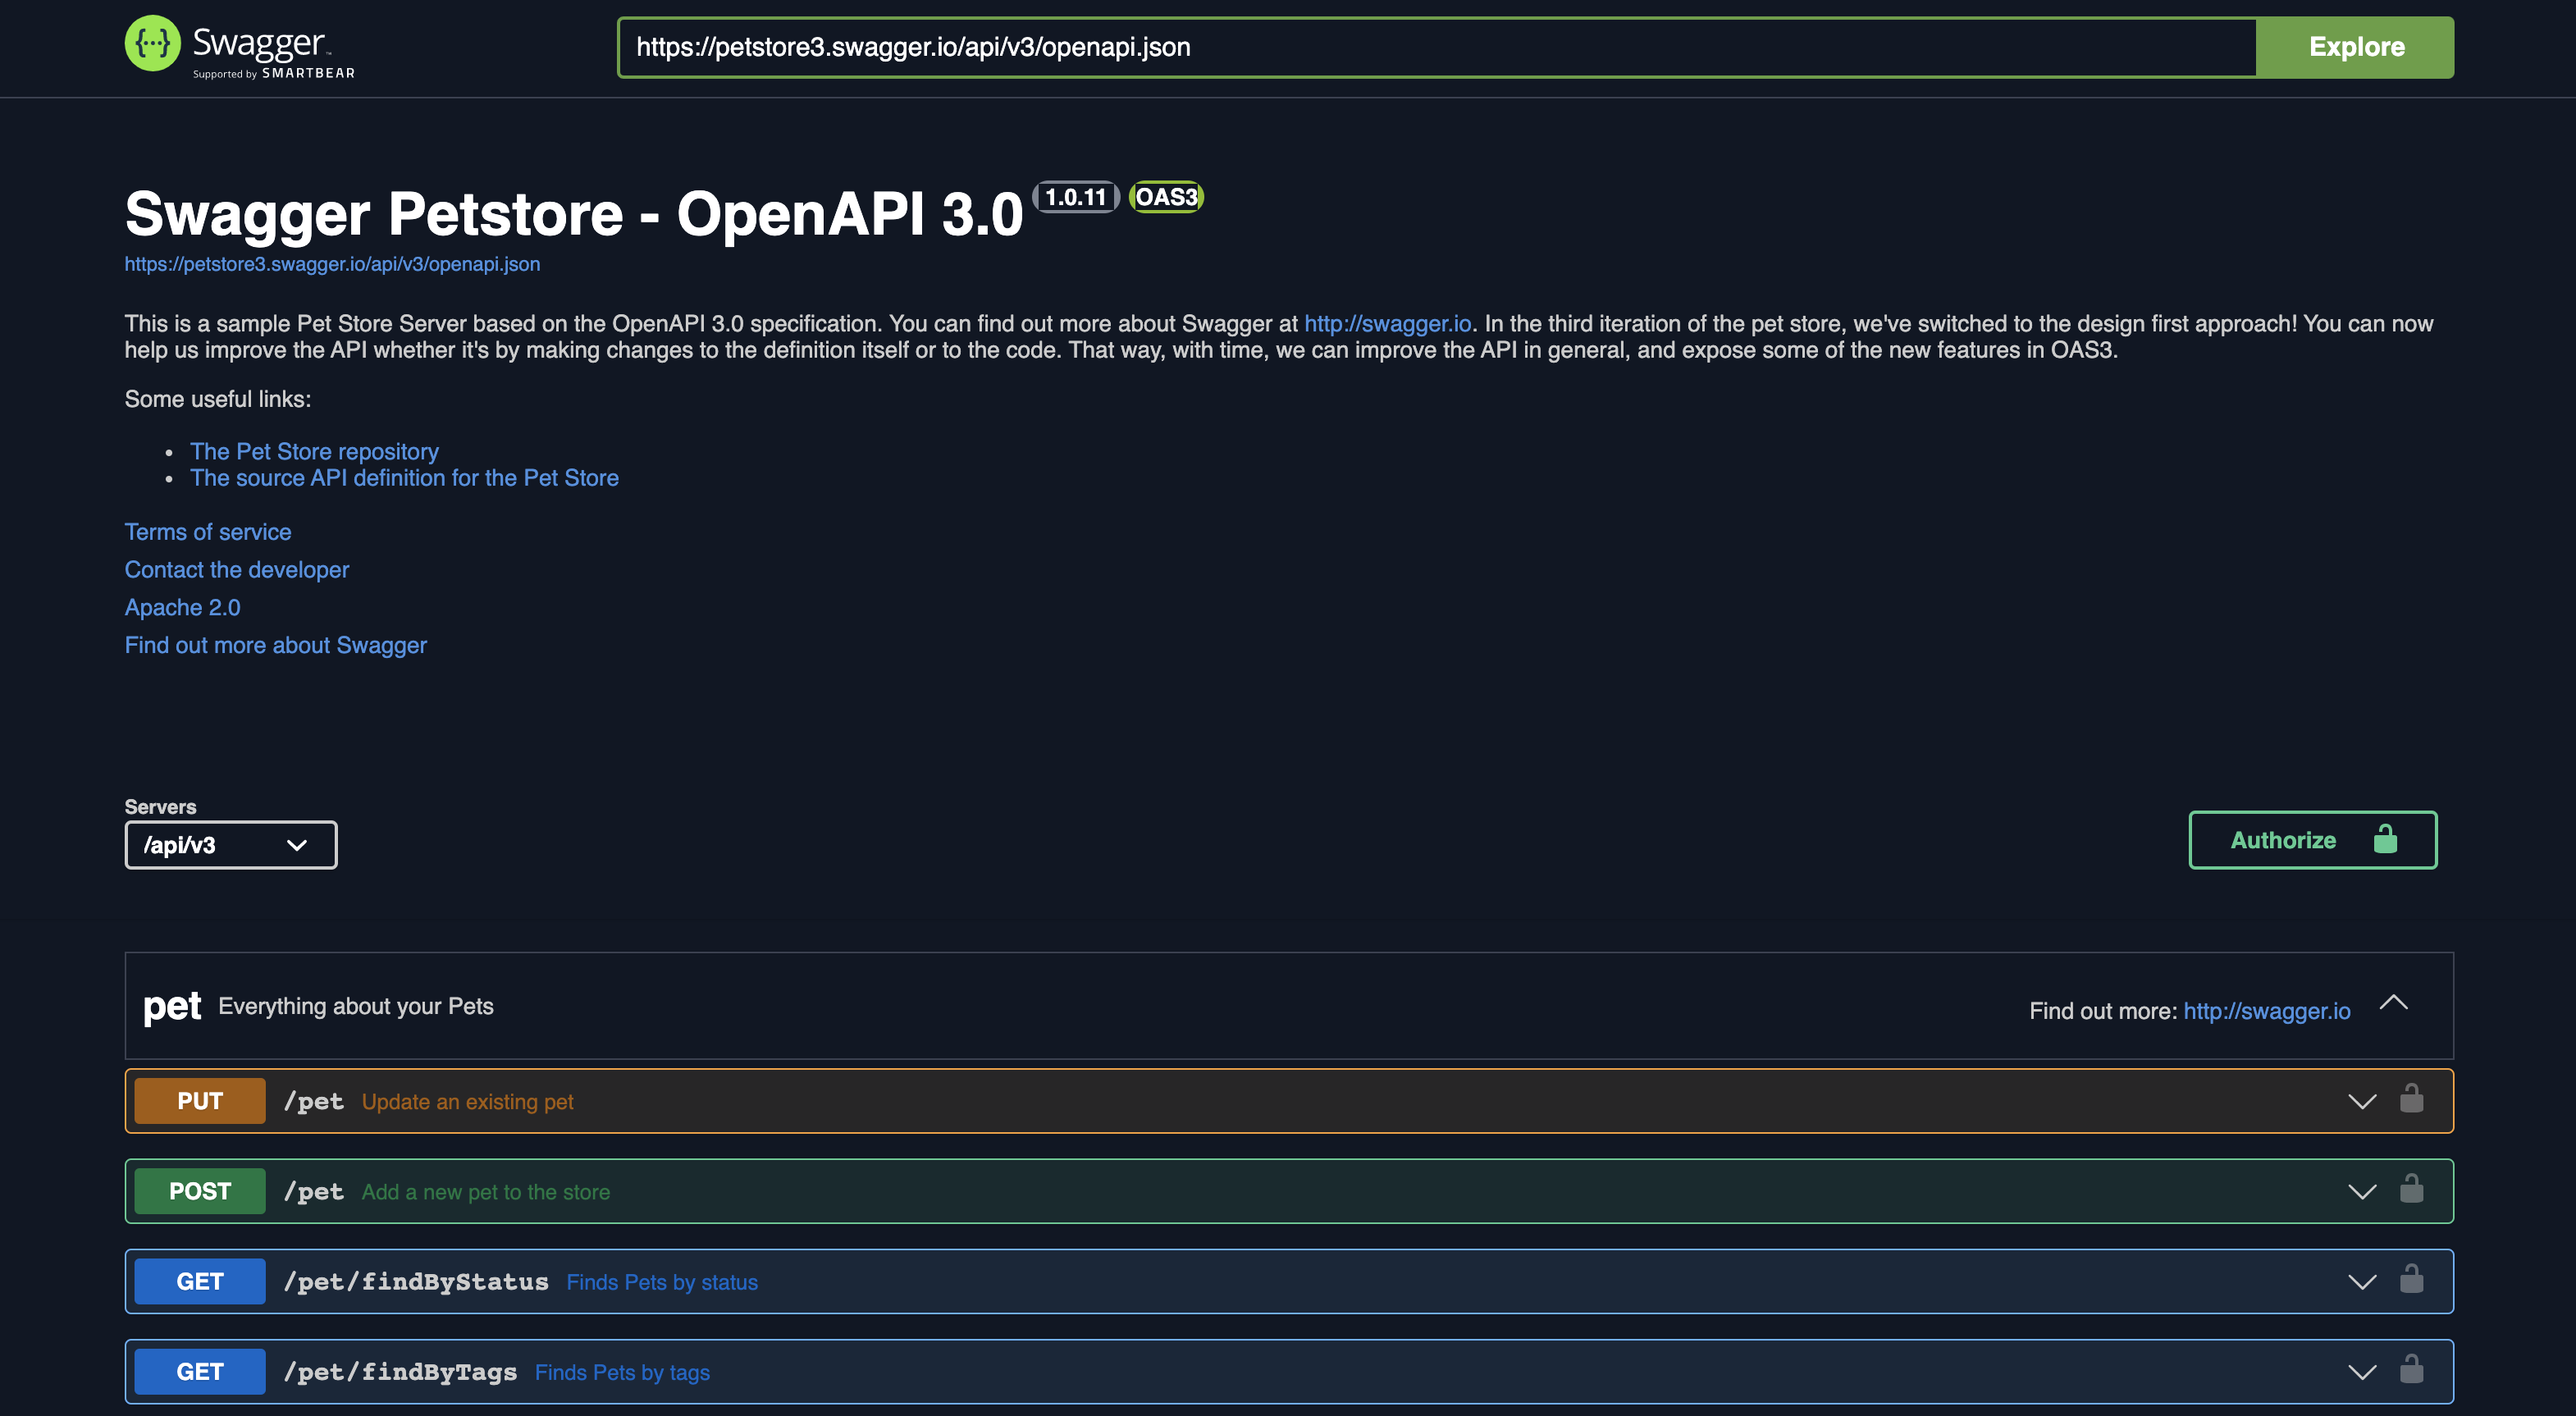Image resolution: width=2576 pixels, height=1416 pixels.
Task: Click the 1.0.11 version badge
Action: (x=1075, y=197)
